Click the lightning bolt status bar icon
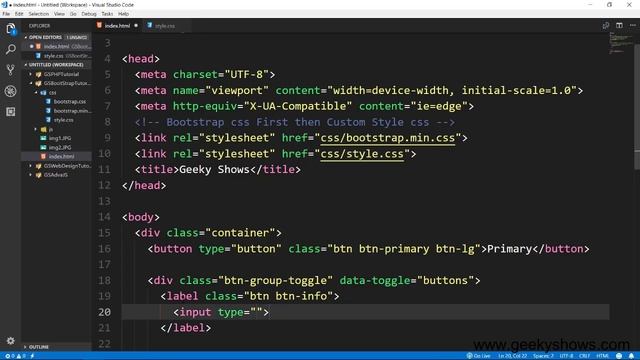Image resolution: width=640 pixels, height=360 pixels. click(x=32, y=356)
